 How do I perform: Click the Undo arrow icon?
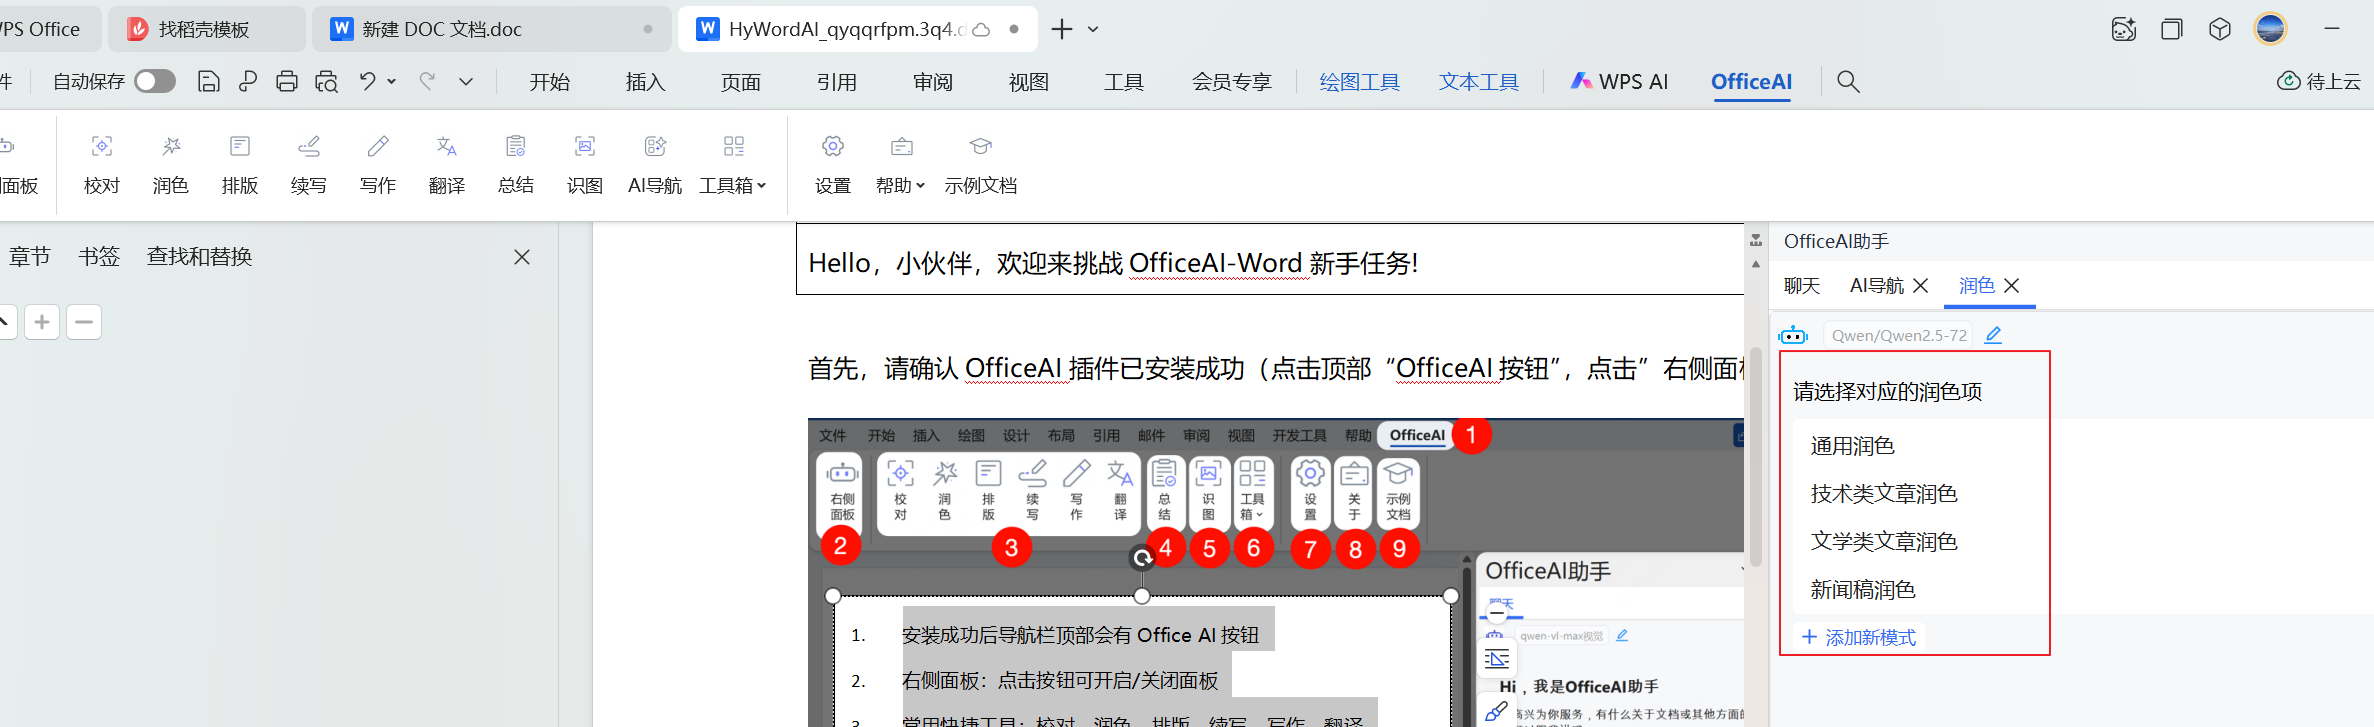pyautogui.click(x=368, y=81)
